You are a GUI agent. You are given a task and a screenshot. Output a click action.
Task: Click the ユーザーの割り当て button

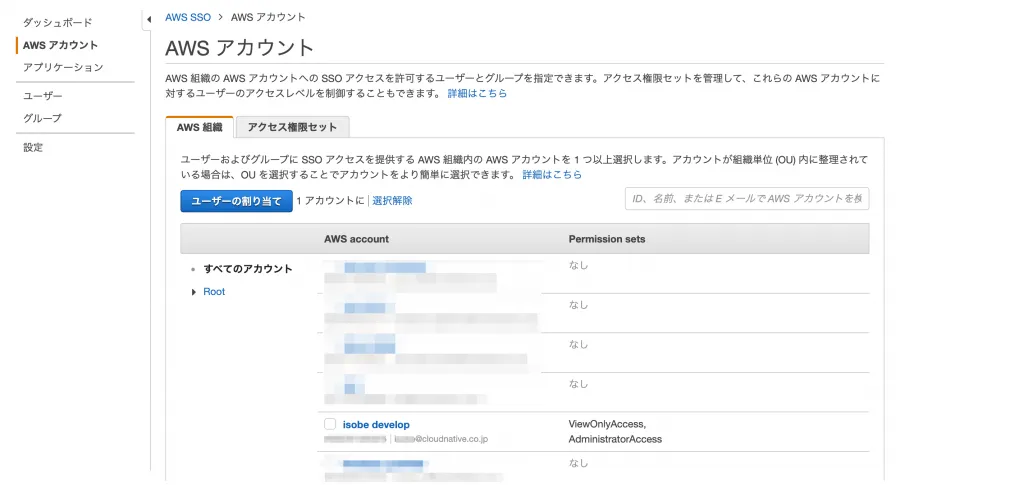point(236,201)
